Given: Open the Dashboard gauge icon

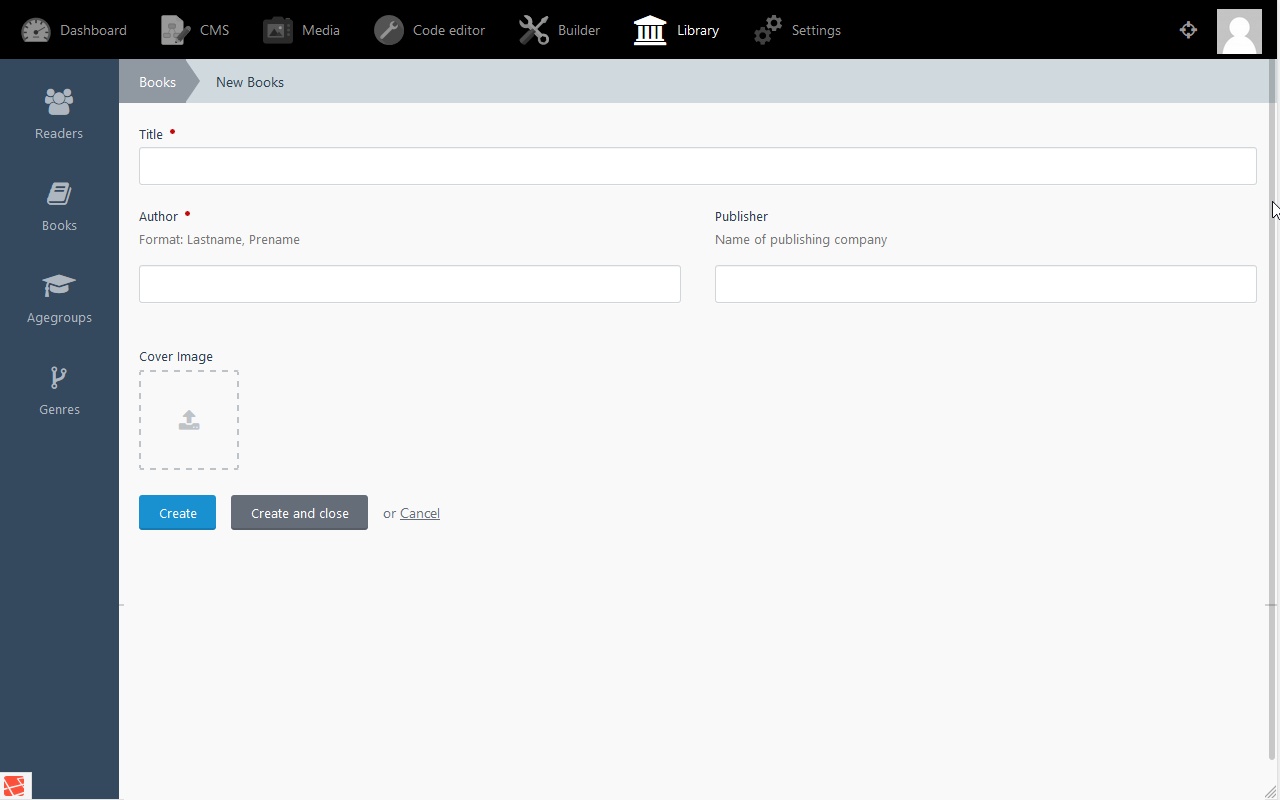Looking at the screenshot, I should 36,30.
